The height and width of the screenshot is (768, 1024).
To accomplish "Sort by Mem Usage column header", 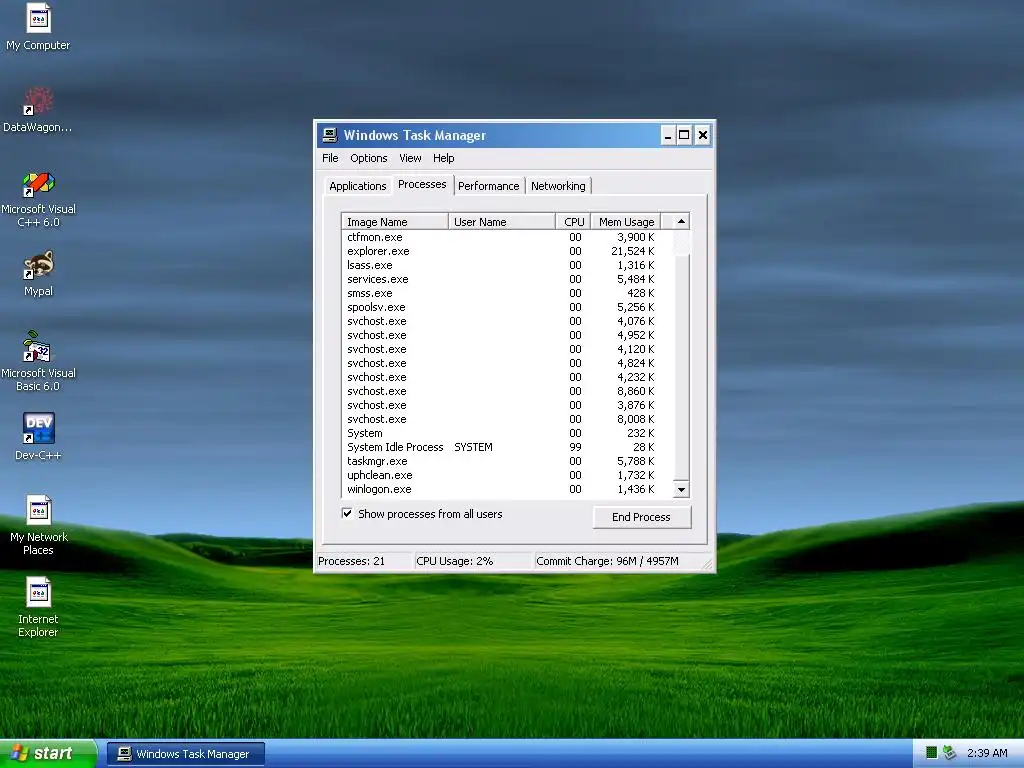I will pos(626,222).
